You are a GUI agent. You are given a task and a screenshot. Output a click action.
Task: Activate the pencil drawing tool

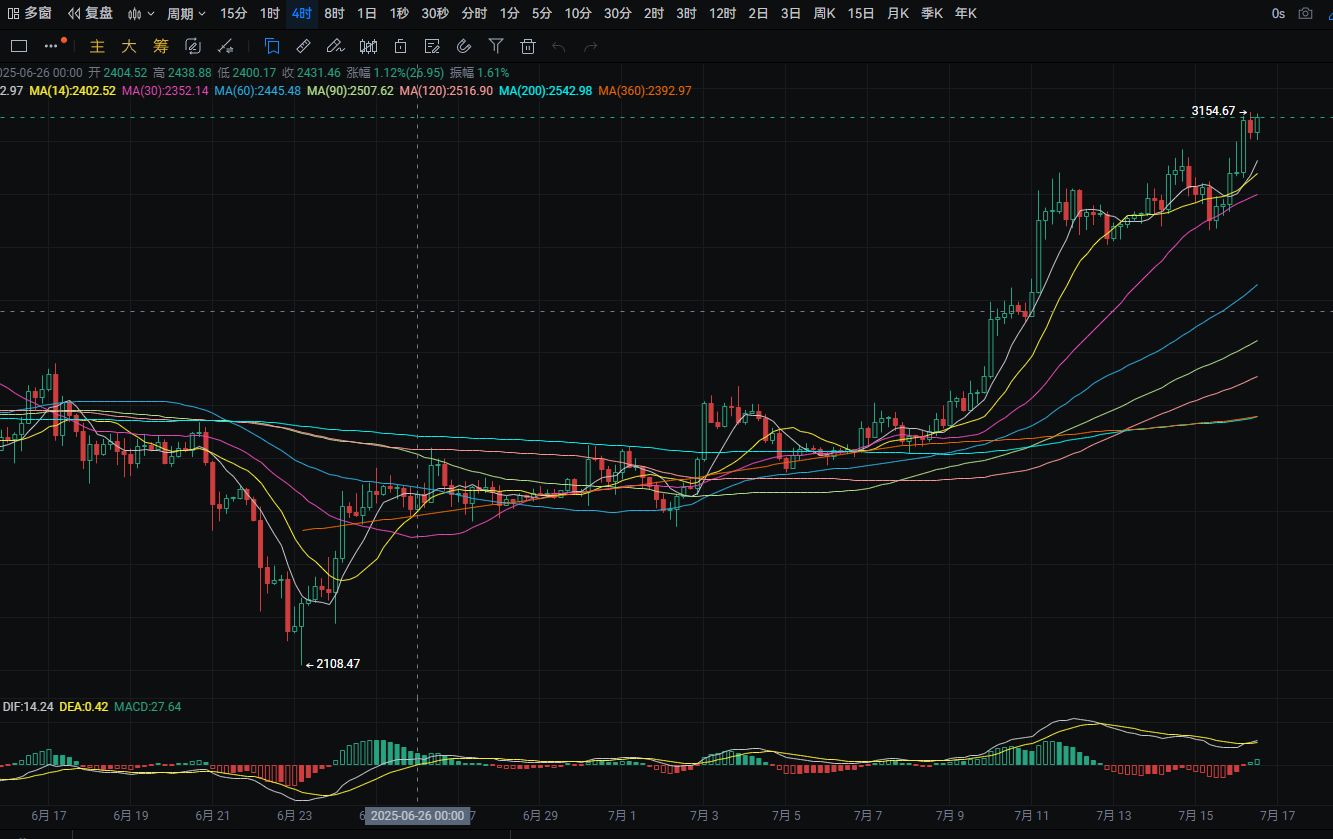click(x=336, y=46)
